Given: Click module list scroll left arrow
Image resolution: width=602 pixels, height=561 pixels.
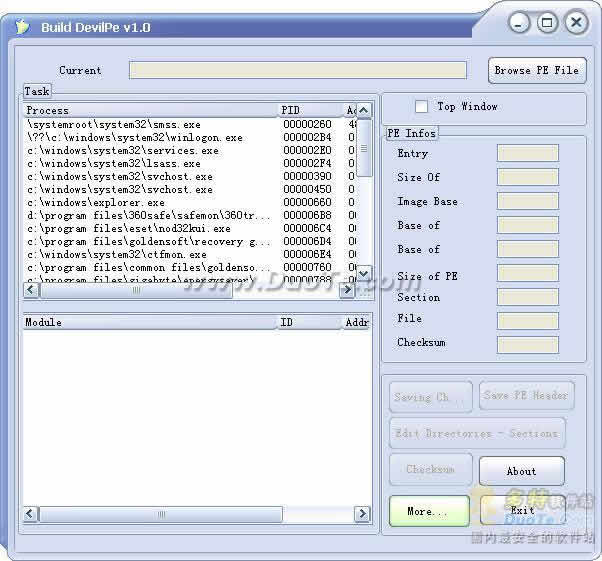Looking at the screenshot, I should [x=31, y=513].
